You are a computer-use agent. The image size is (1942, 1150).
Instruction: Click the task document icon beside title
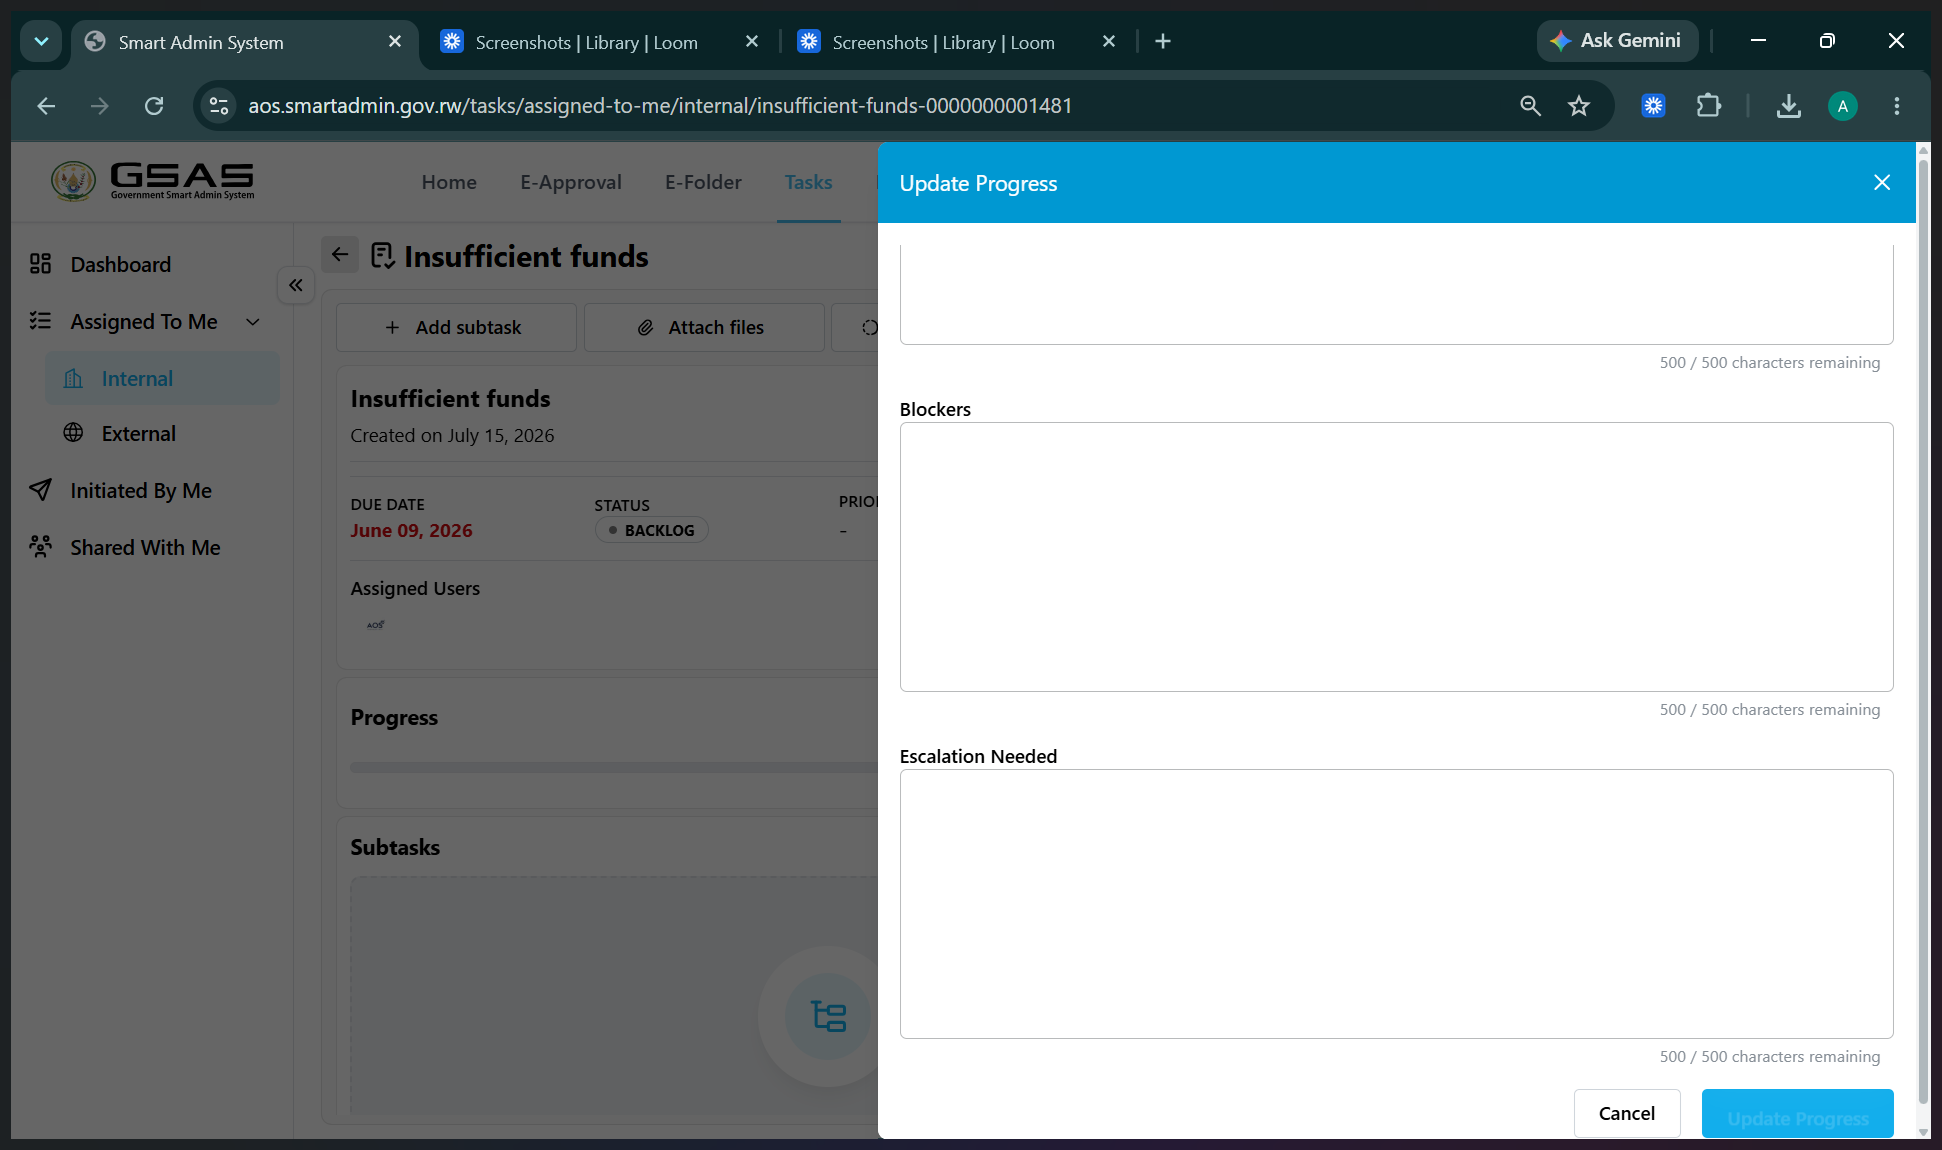[382, 256]
